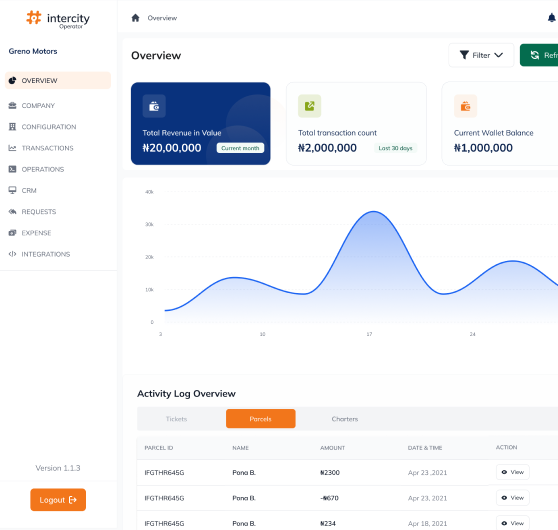Click the ₦2300 amount cell
The image size is (558, 530).
coord(330,472)
